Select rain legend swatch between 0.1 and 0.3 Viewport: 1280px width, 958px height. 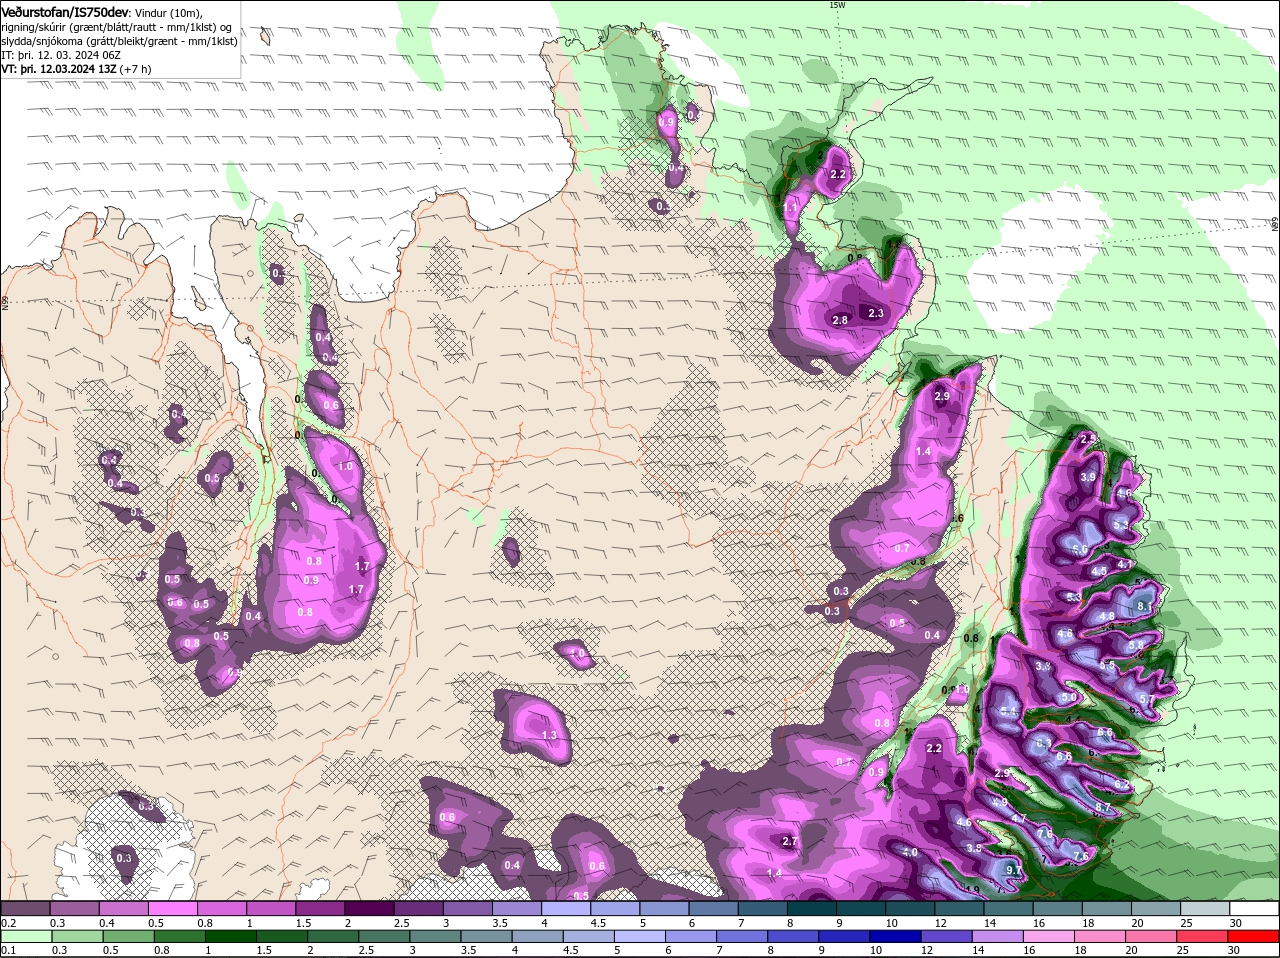[x=25, y=937]
